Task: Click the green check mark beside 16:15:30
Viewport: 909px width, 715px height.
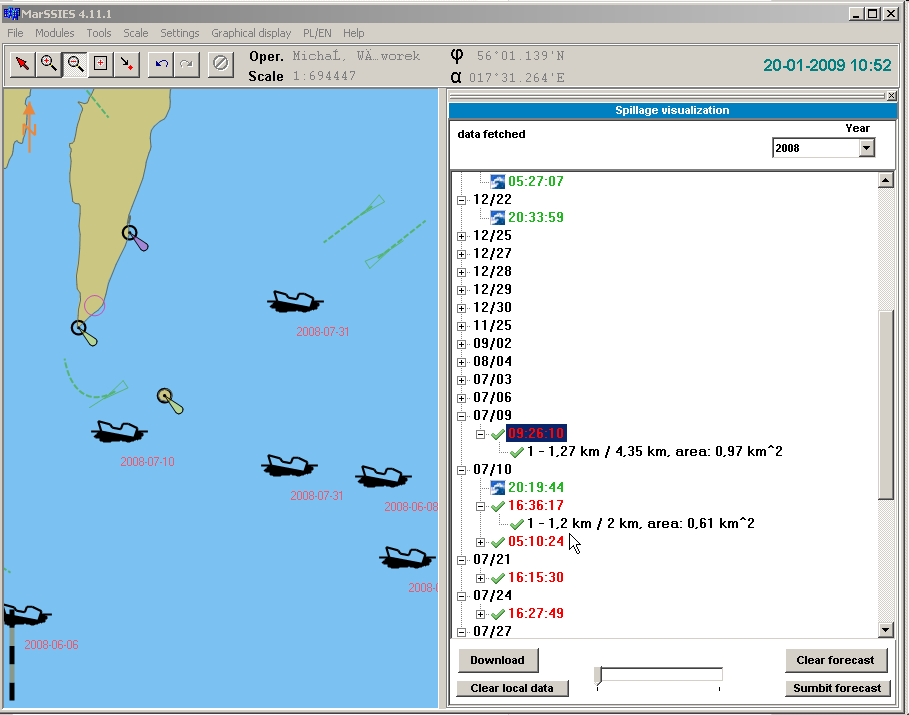Action: [497, 578]
